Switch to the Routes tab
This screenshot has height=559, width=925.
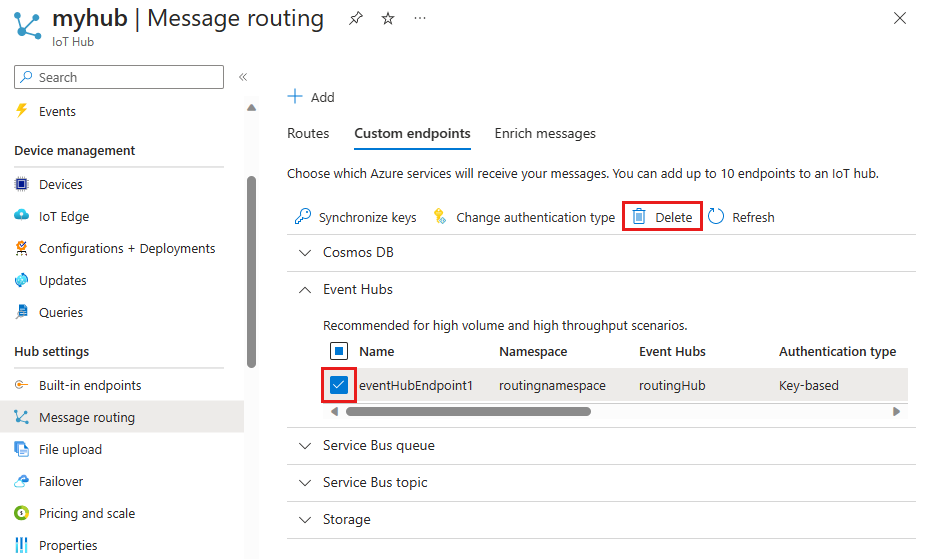pos(308,133)
